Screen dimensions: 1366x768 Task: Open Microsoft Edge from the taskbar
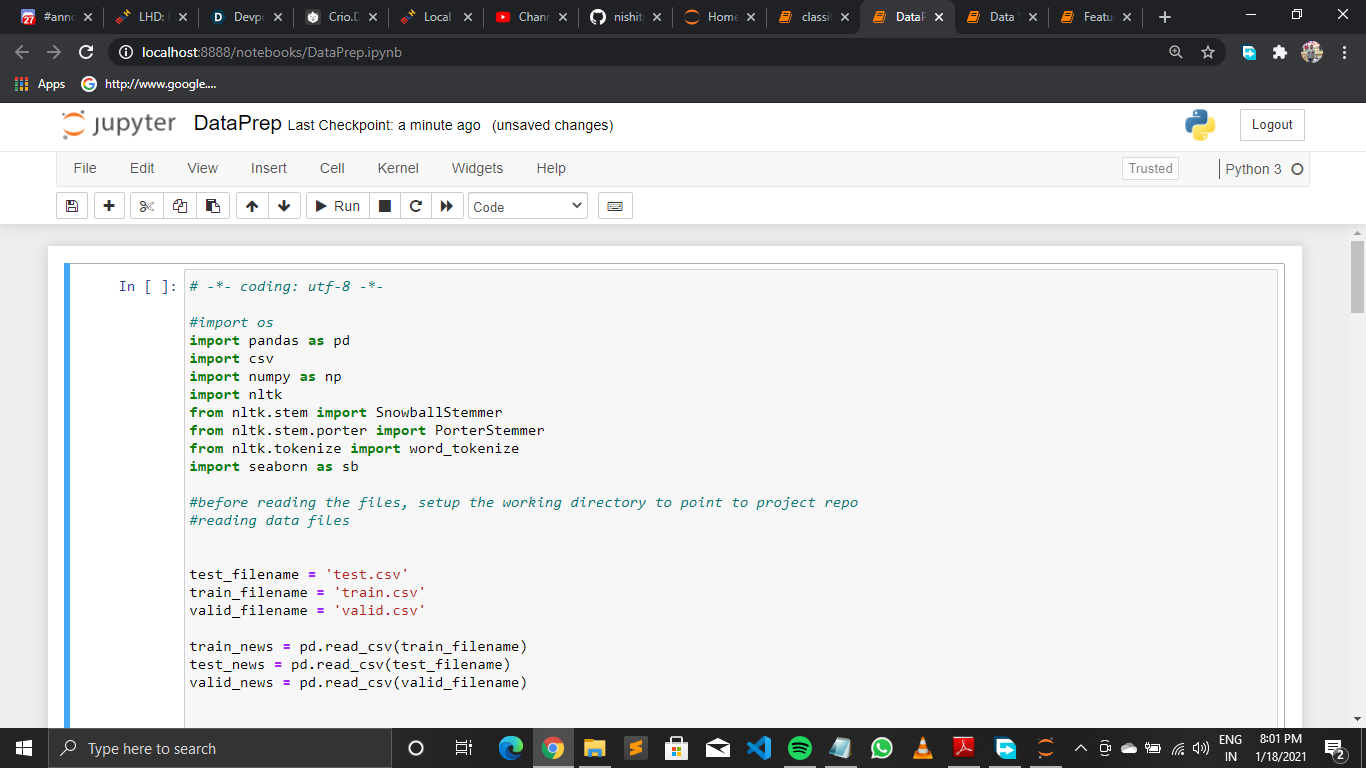point(511,748)
